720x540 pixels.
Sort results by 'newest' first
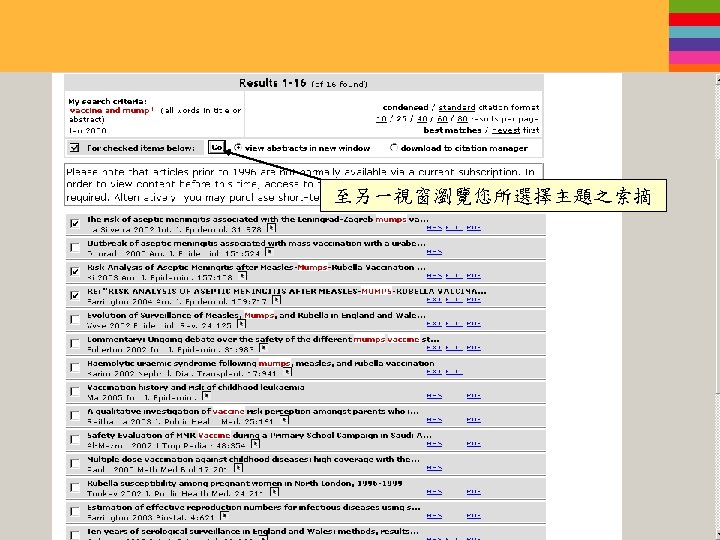point(506,130)
